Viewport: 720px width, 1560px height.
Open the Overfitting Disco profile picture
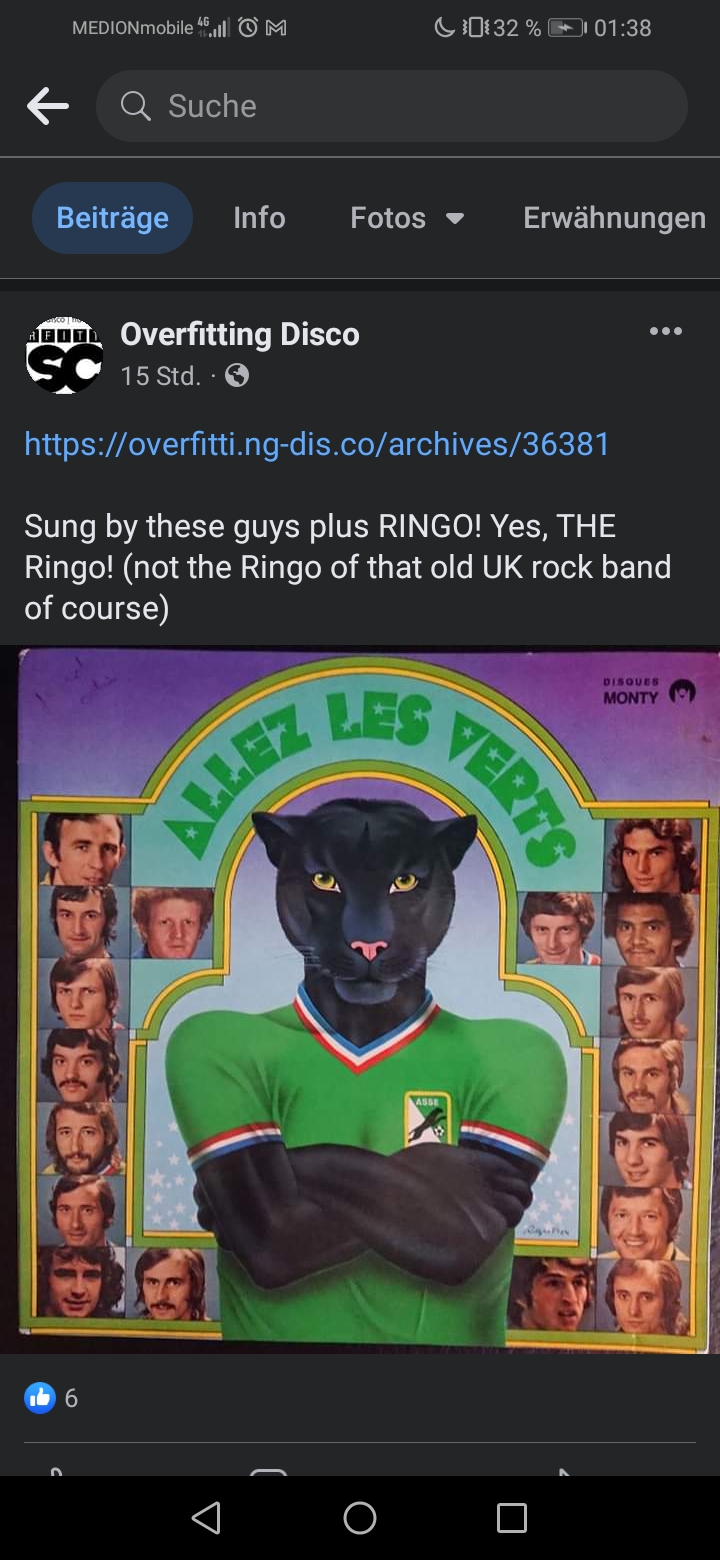pos(64,355)
